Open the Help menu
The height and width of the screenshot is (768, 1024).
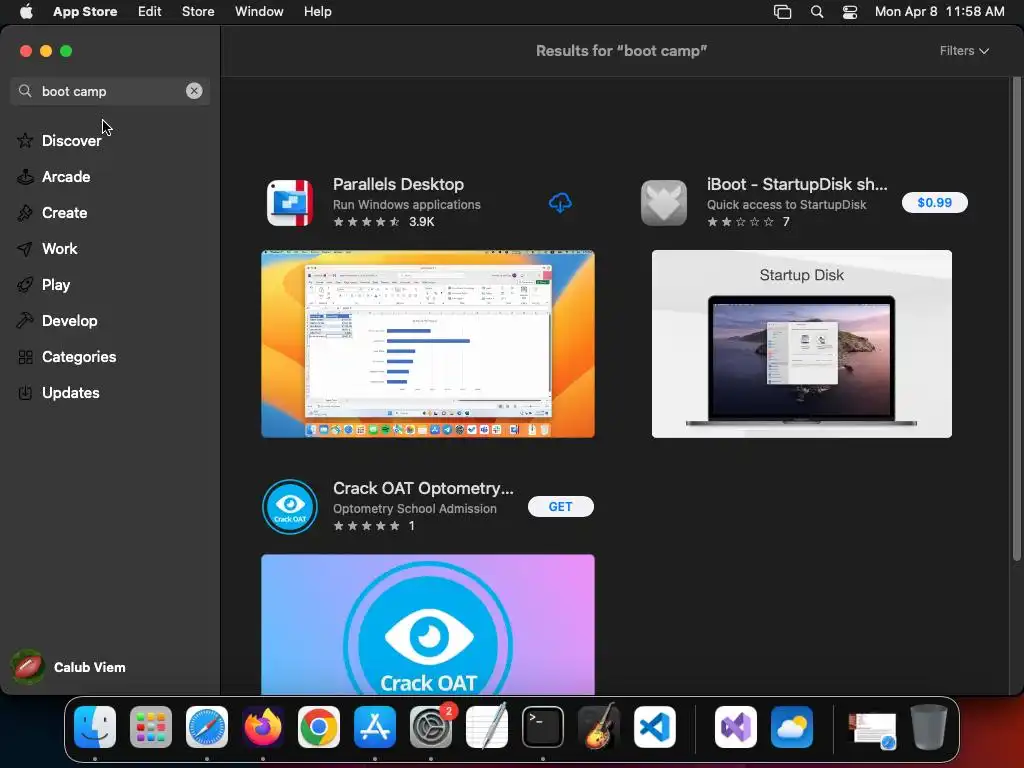pos(317,11)
